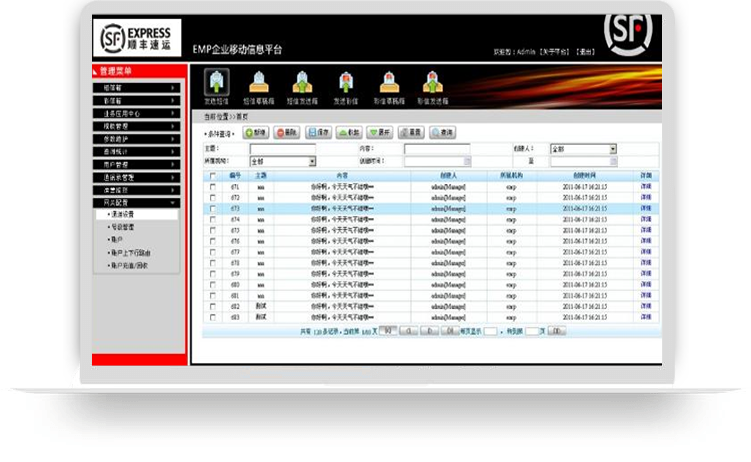
Task: Tick the checkbox for row 671
Action: pos(213,187)
